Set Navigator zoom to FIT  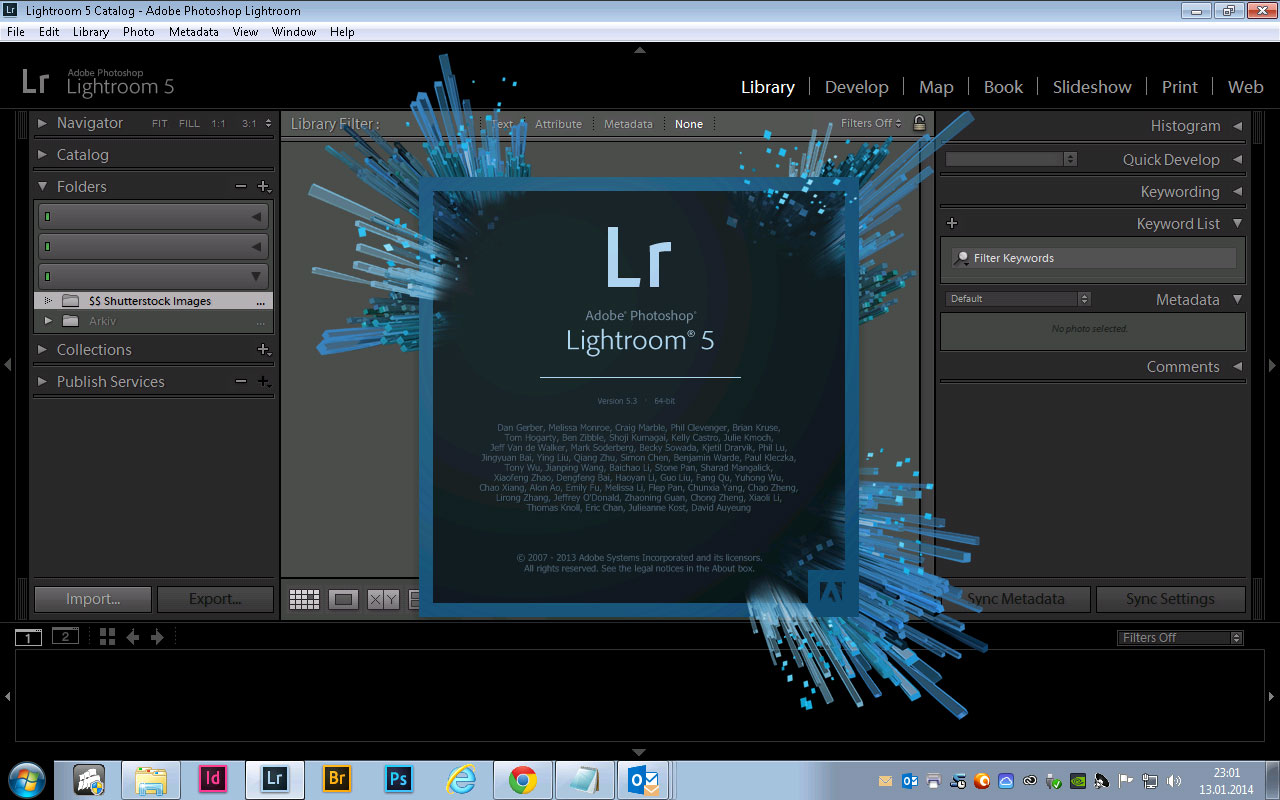(x=160, y=124)
